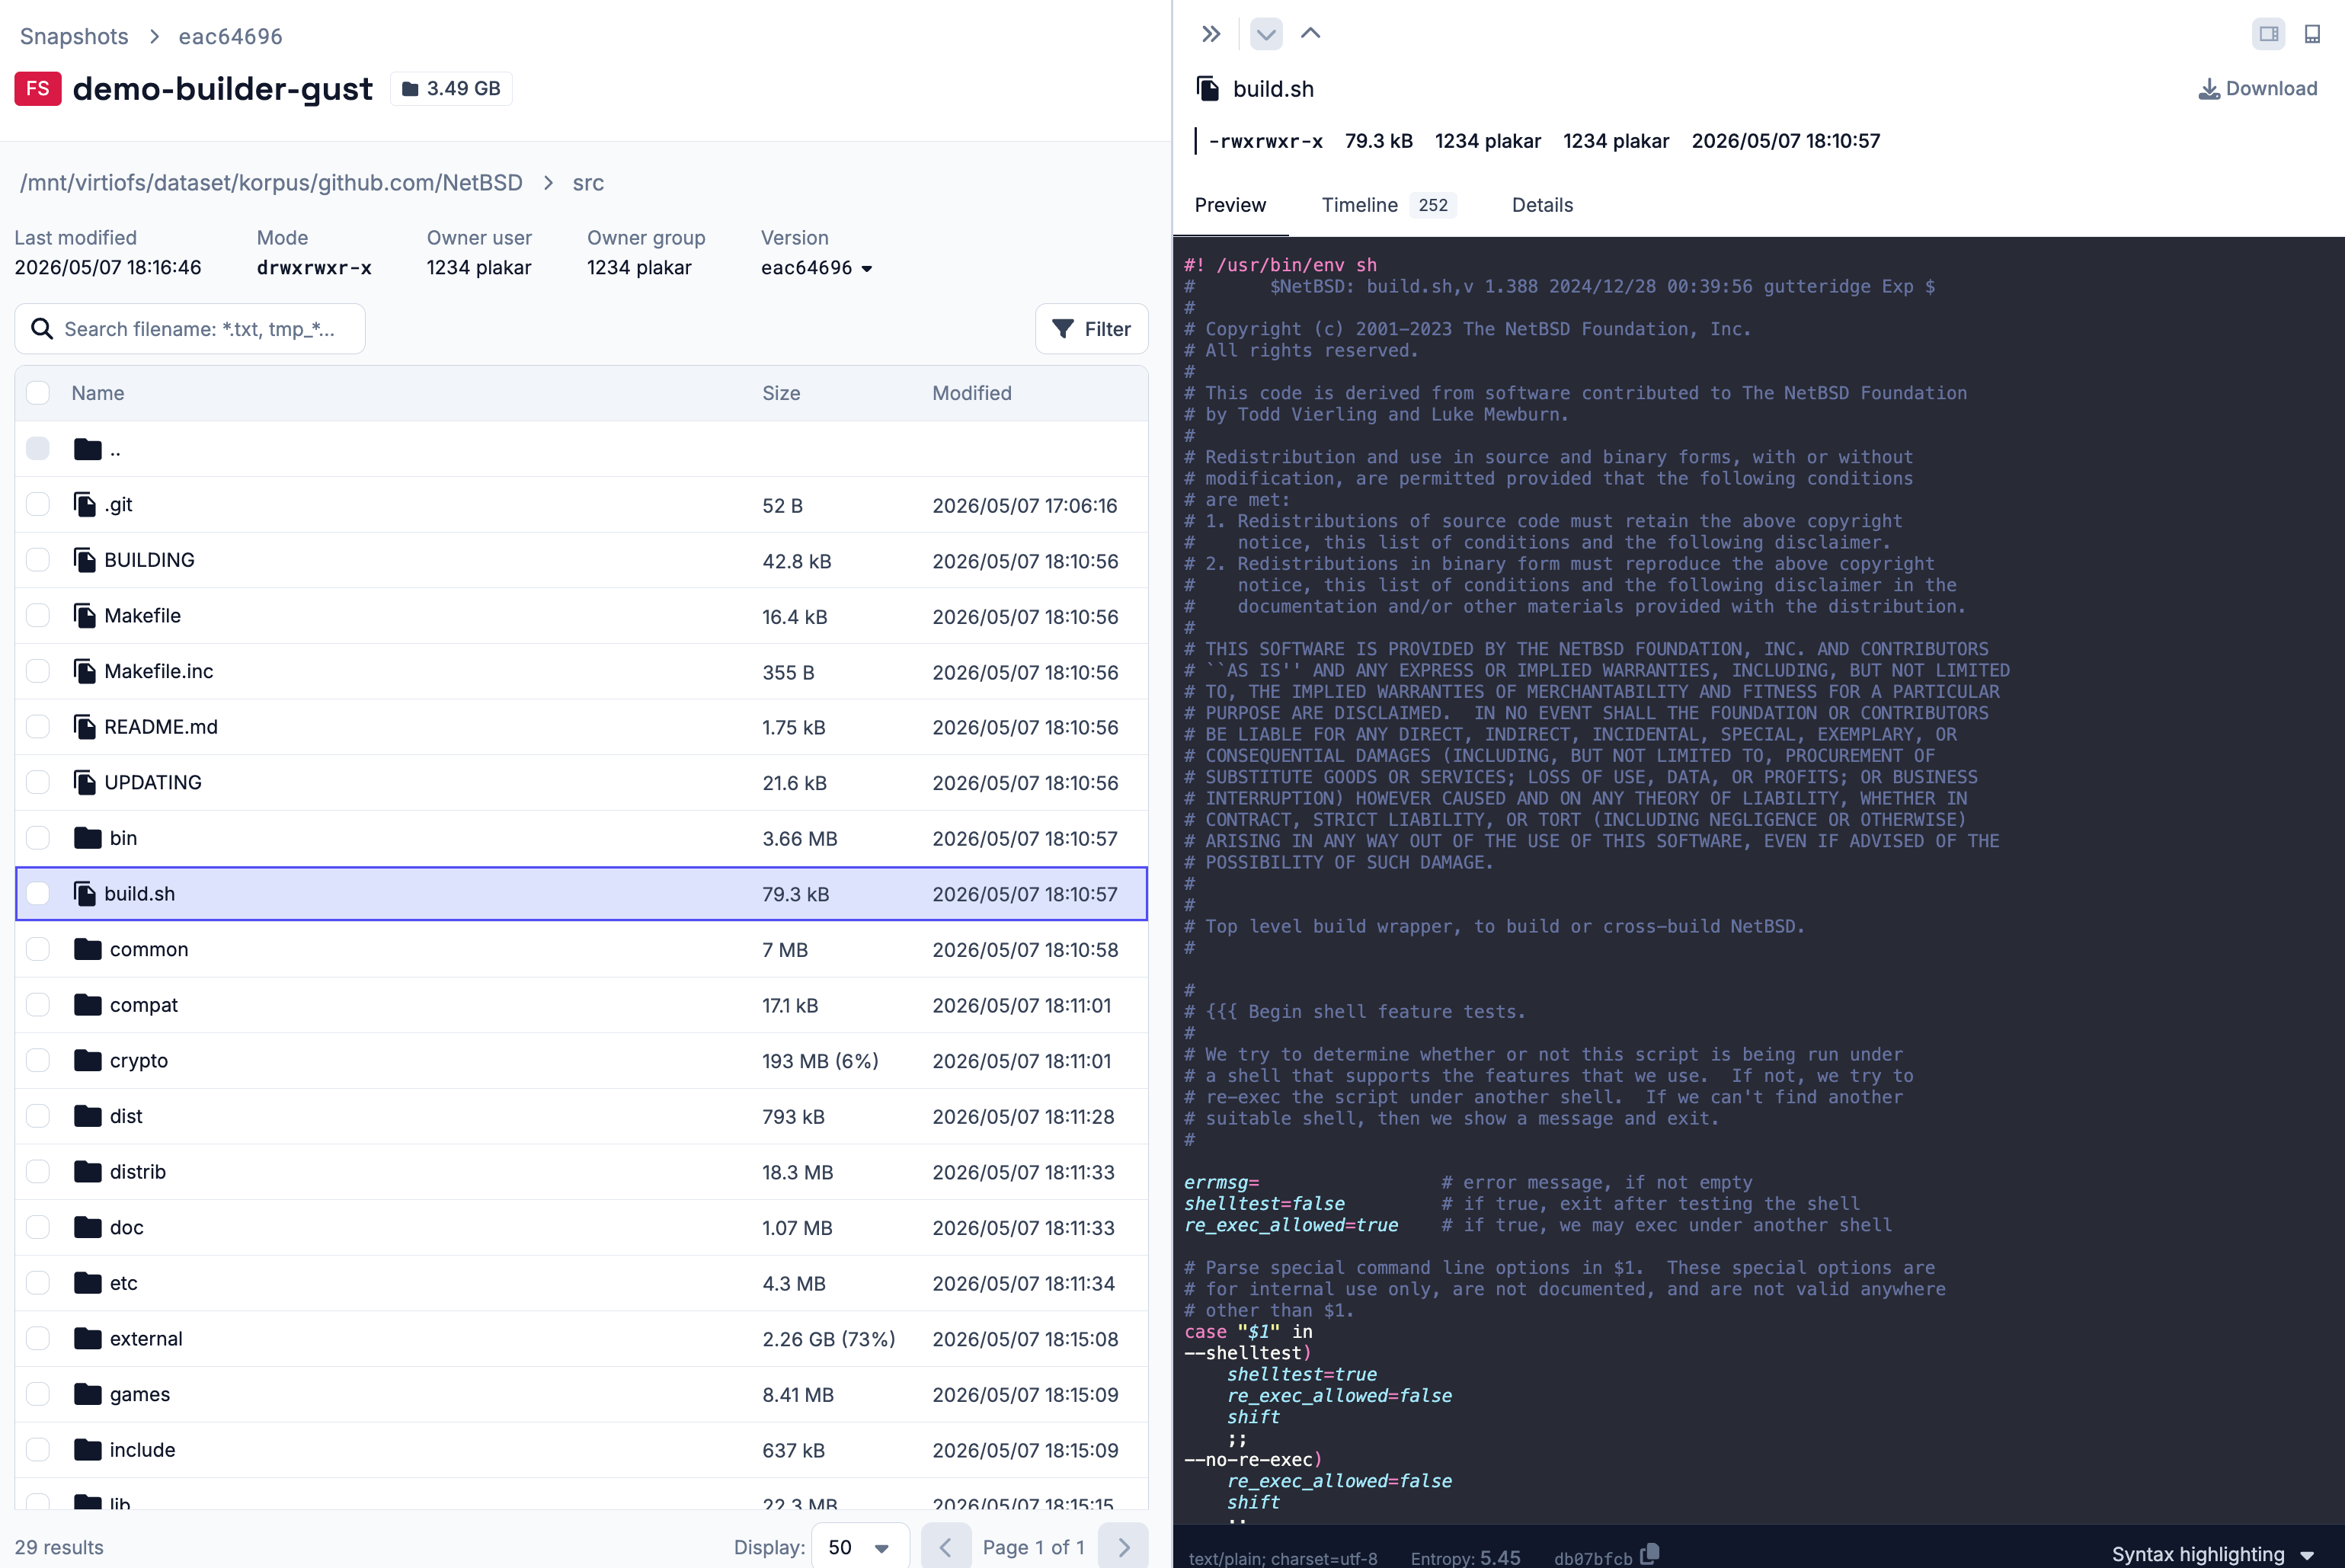This screenshot has width=2345, height=1568.
Task: Open the compat folder icon
Action: click(88, 1005)
